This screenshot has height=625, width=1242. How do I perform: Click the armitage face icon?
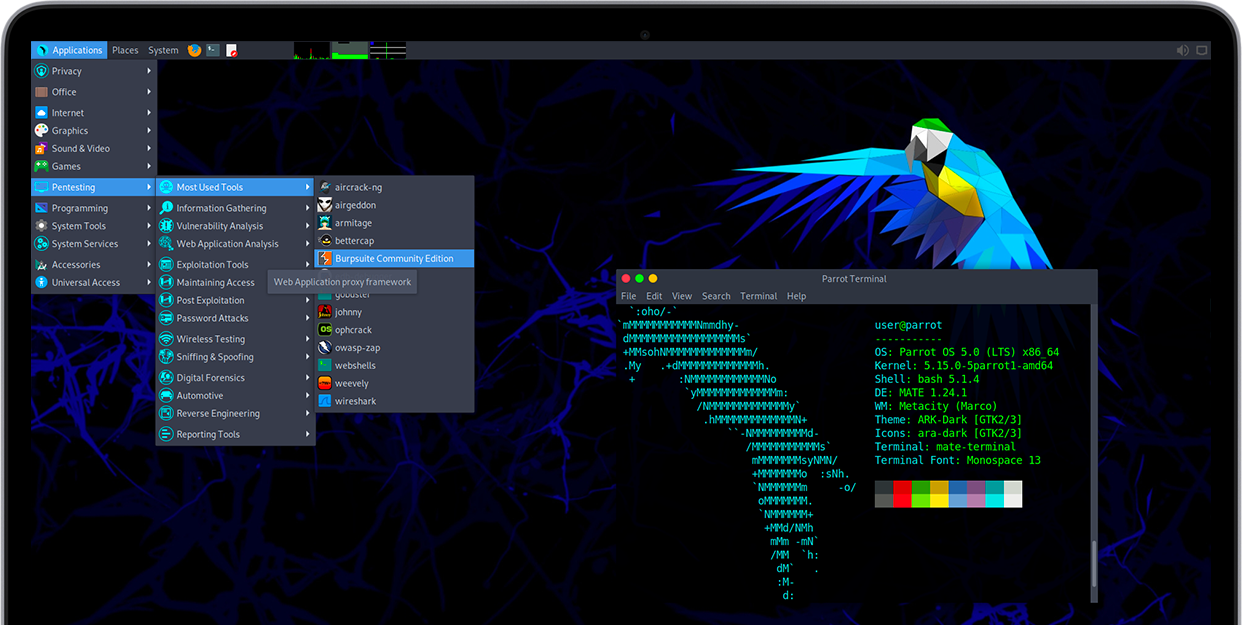pos(325,223)
